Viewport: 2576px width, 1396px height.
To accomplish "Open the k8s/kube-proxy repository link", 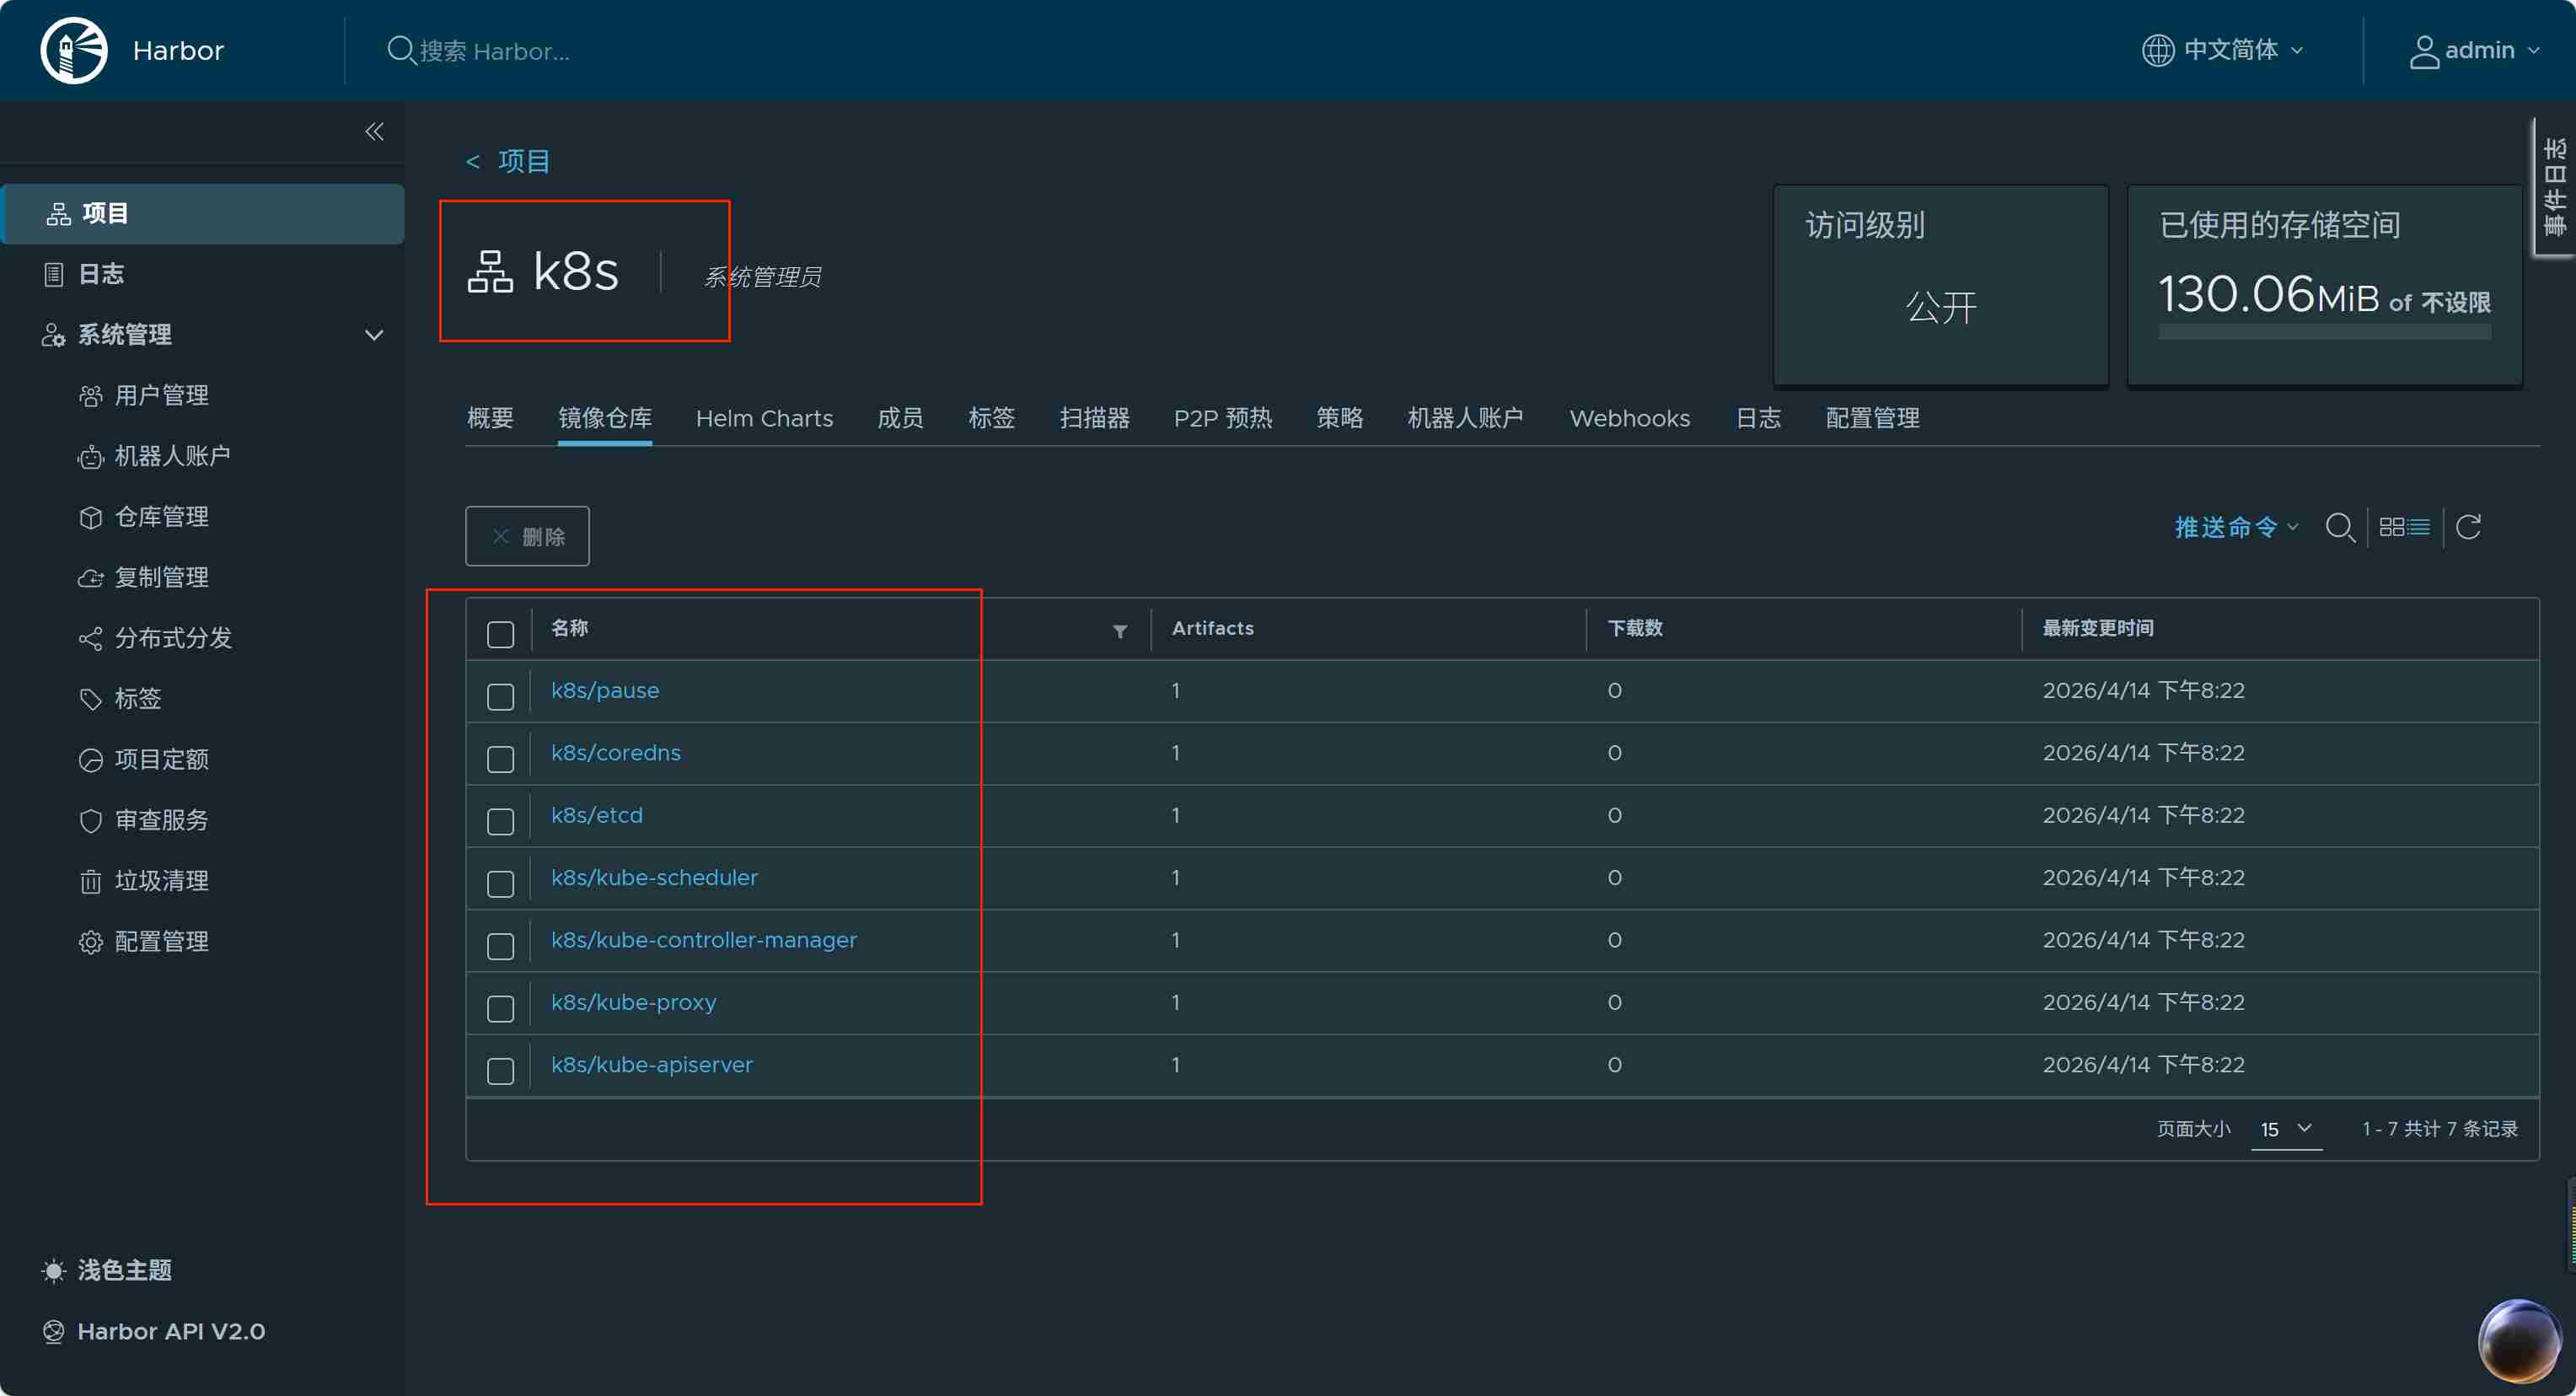I will [634, 1002].
